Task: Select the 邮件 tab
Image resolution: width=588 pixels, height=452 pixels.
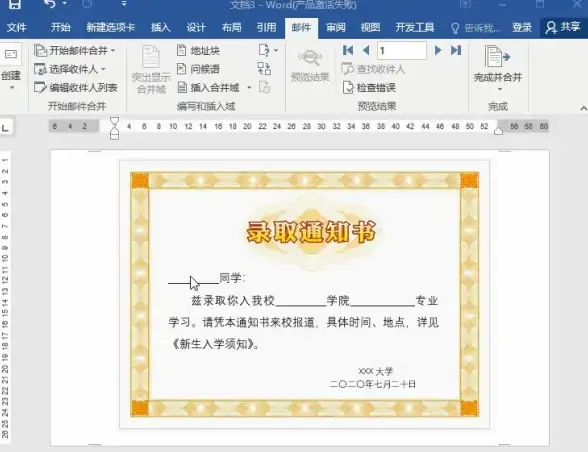Action: pos(301,27)
